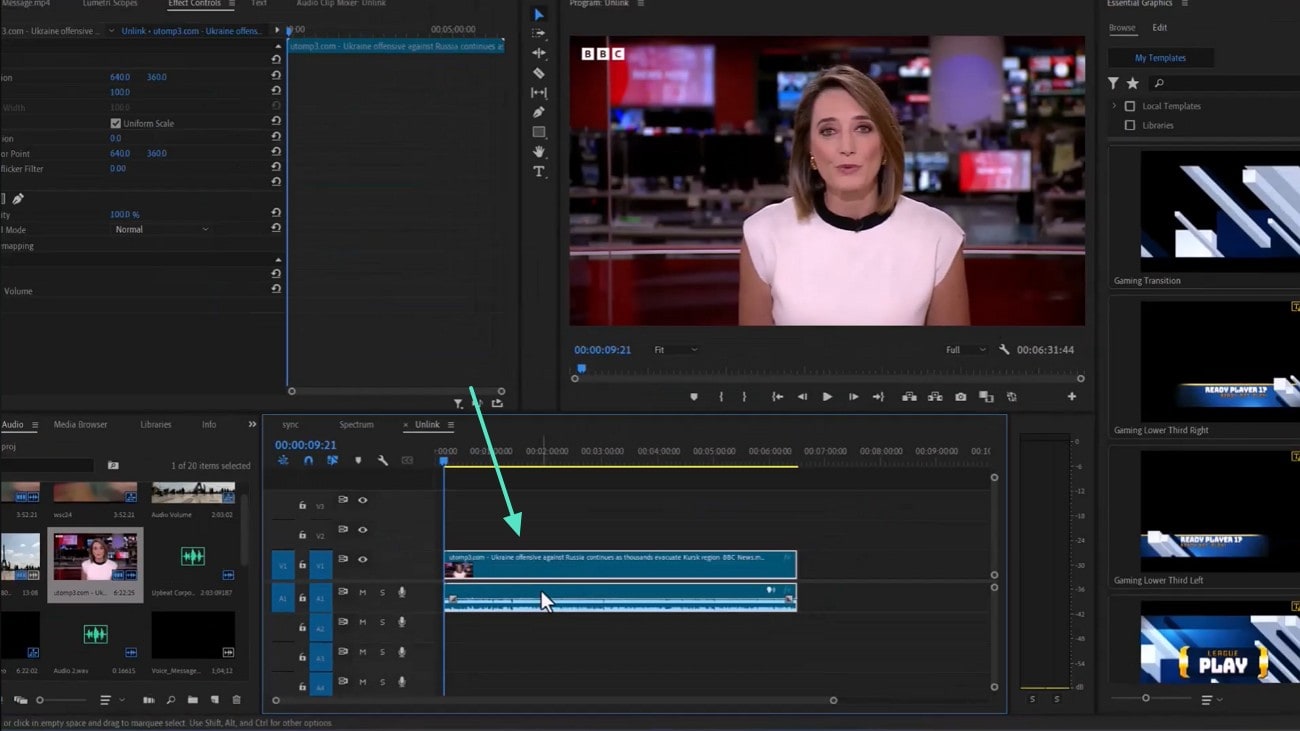The image size is (1300, 731).
Task: Open the Normal blend mode dropdown
Action: [162, 230]
